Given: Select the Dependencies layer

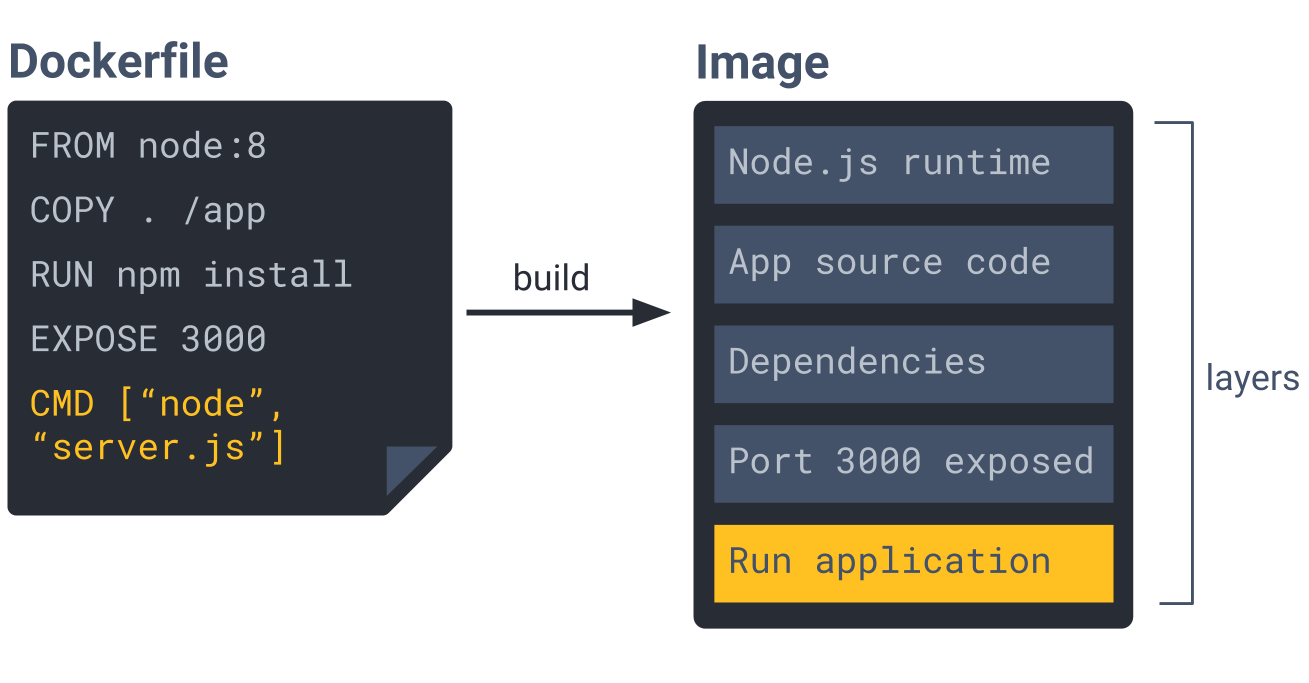Looking at the screenshot, I should point(913,362).
